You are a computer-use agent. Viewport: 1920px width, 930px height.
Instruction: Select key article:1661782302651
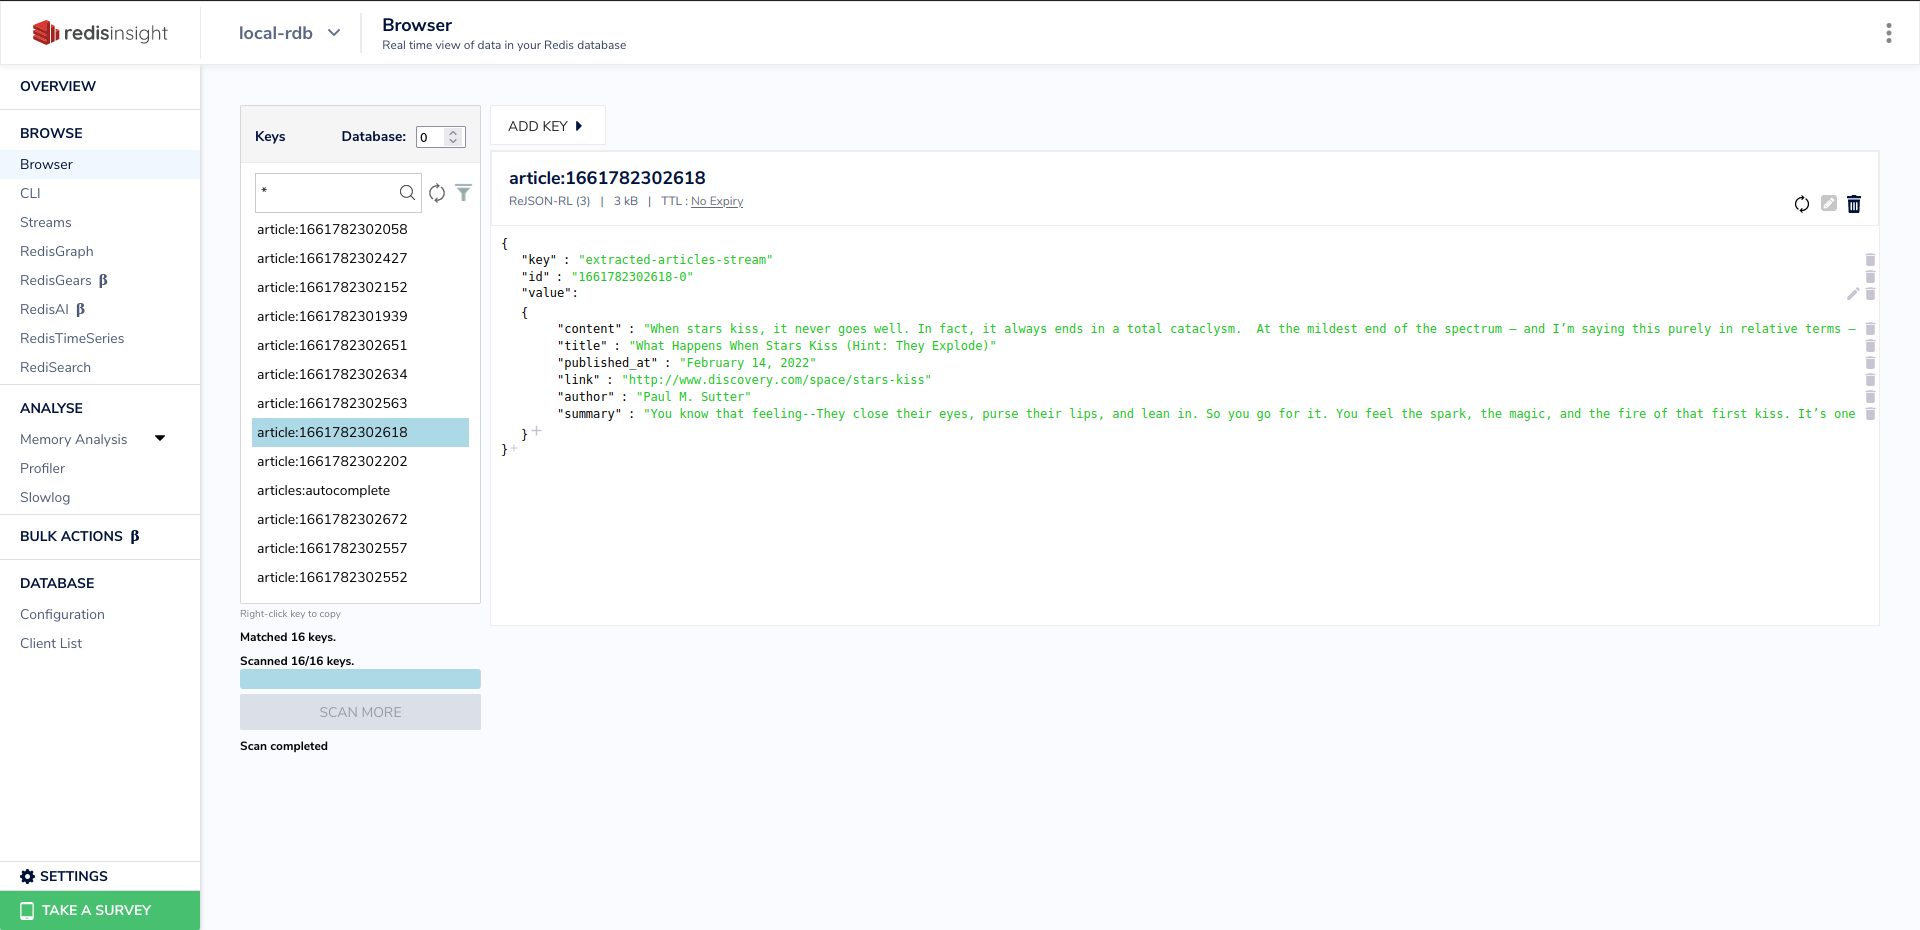[360, 345]
